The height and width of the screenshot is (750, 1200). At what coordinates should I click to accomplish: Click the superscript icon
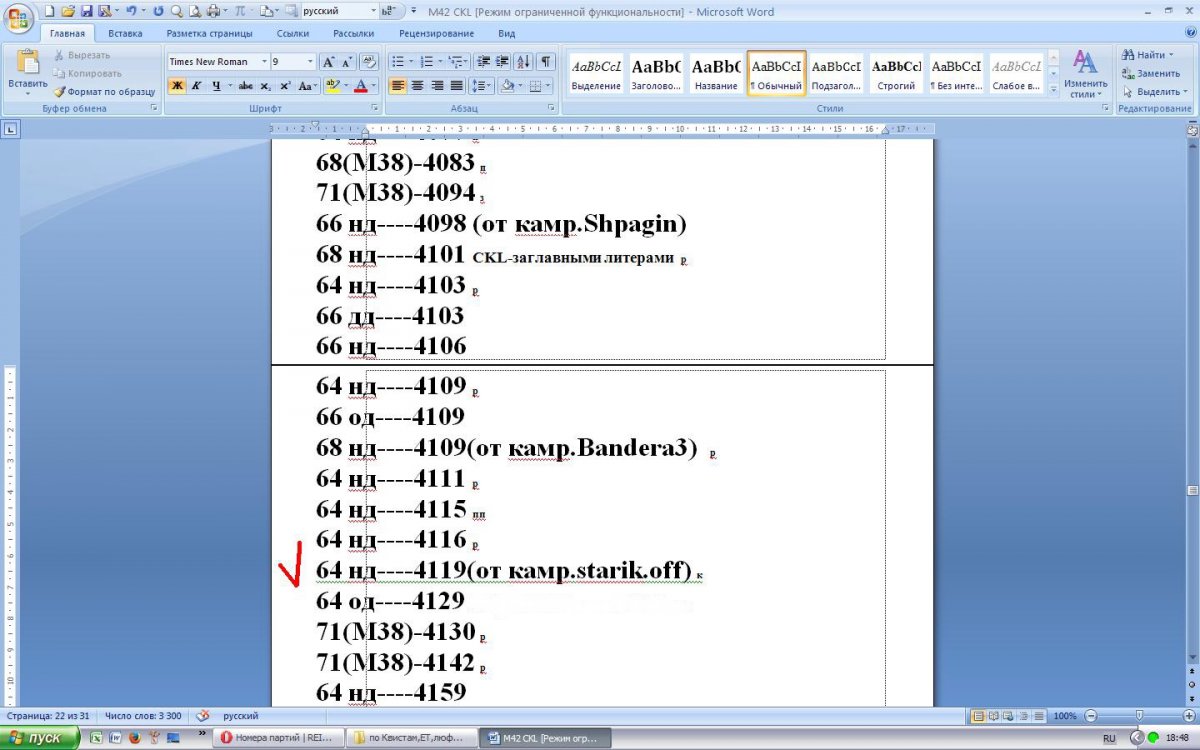(x=285, y=86)
